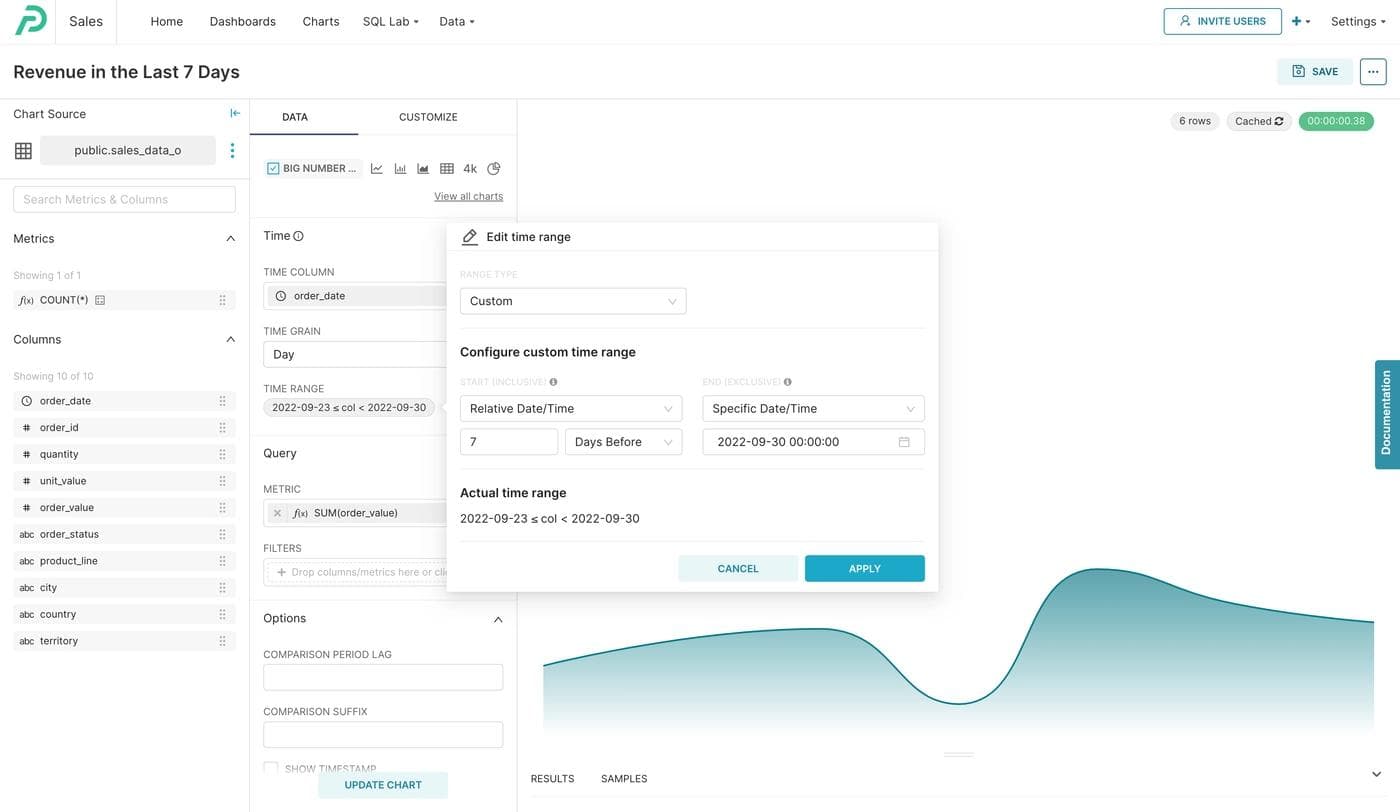Select the area chart icon

(423, 169)
